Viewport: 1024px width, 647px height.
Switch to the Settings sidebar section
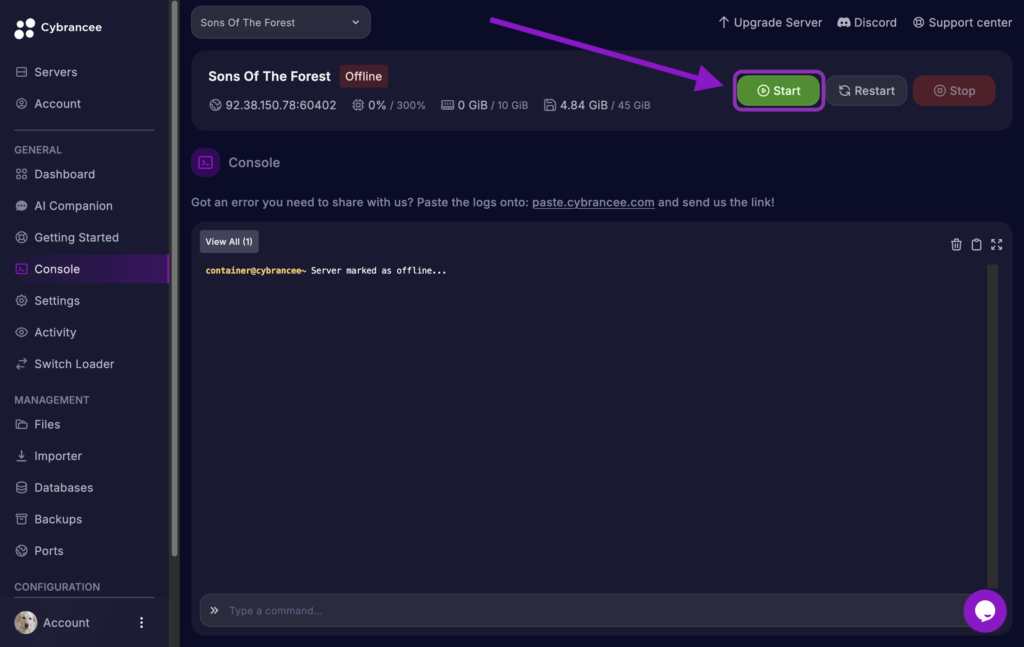[56, 300]
